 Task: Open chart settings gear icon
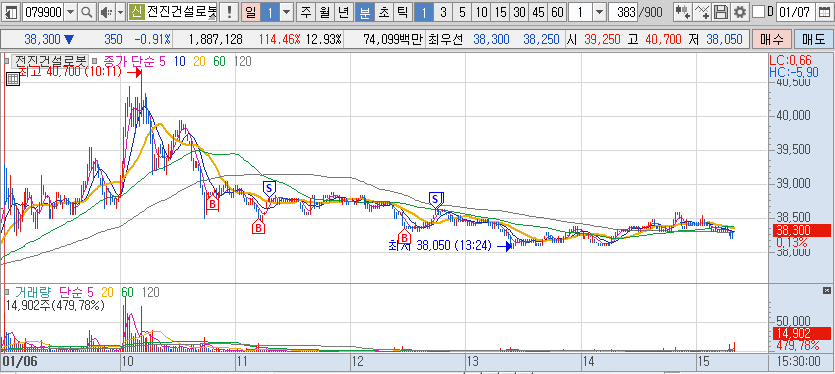pyautogui.click(x=739, y=12)
